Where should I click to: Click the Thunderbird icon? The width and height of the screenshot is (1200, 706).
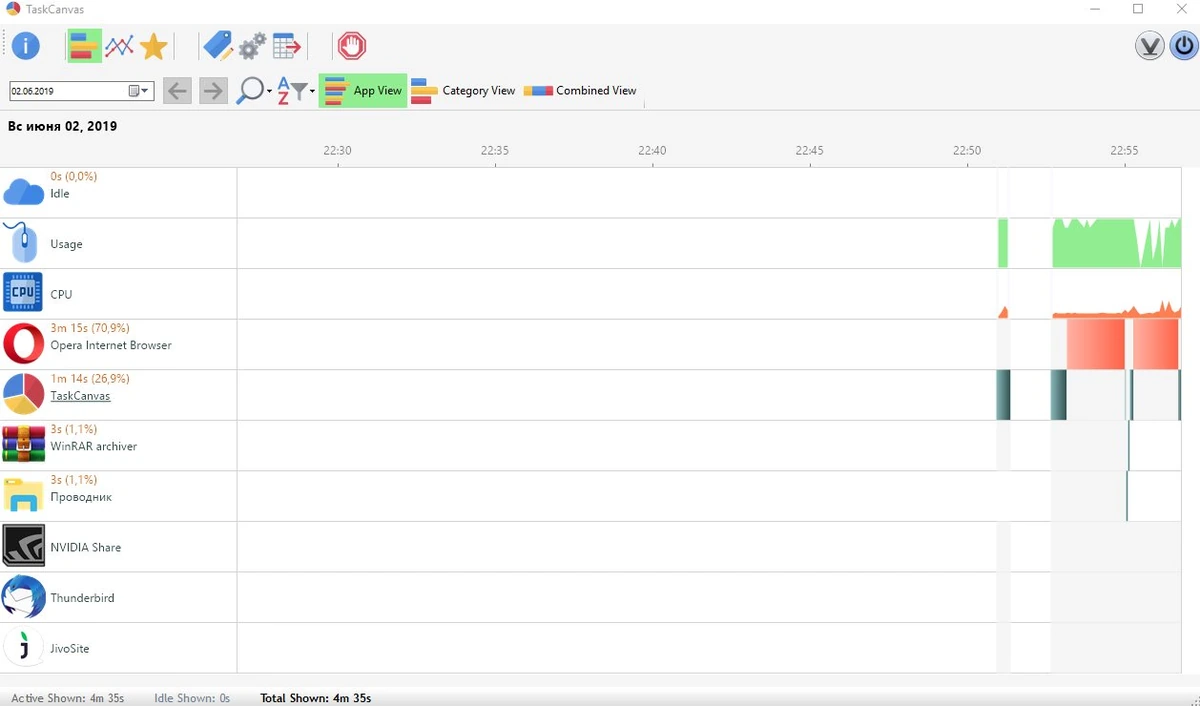[23, 597]
